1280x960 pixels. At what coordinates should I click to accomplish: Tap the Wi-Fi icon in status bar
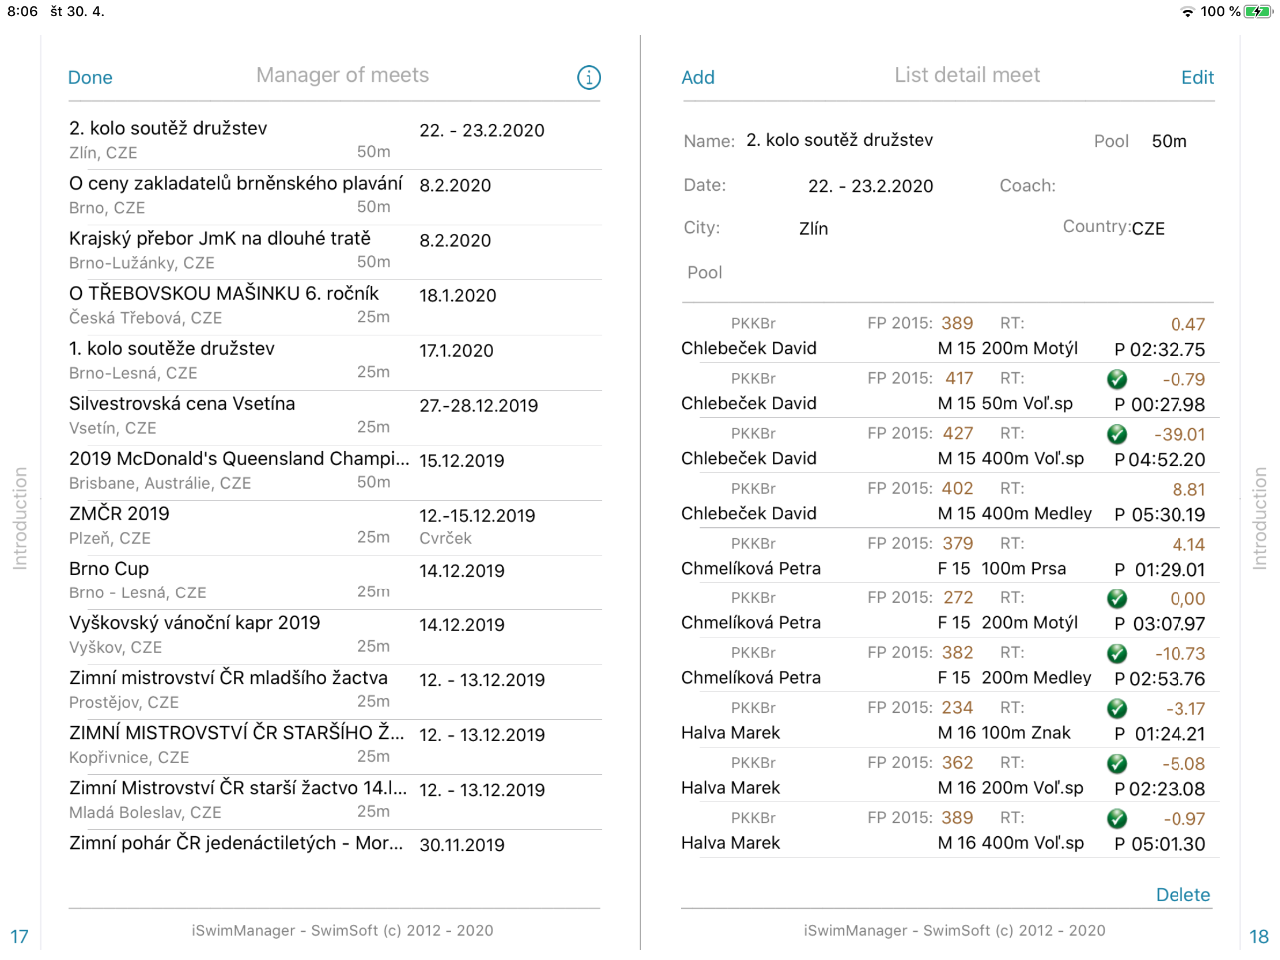[x=1187, y=12]
